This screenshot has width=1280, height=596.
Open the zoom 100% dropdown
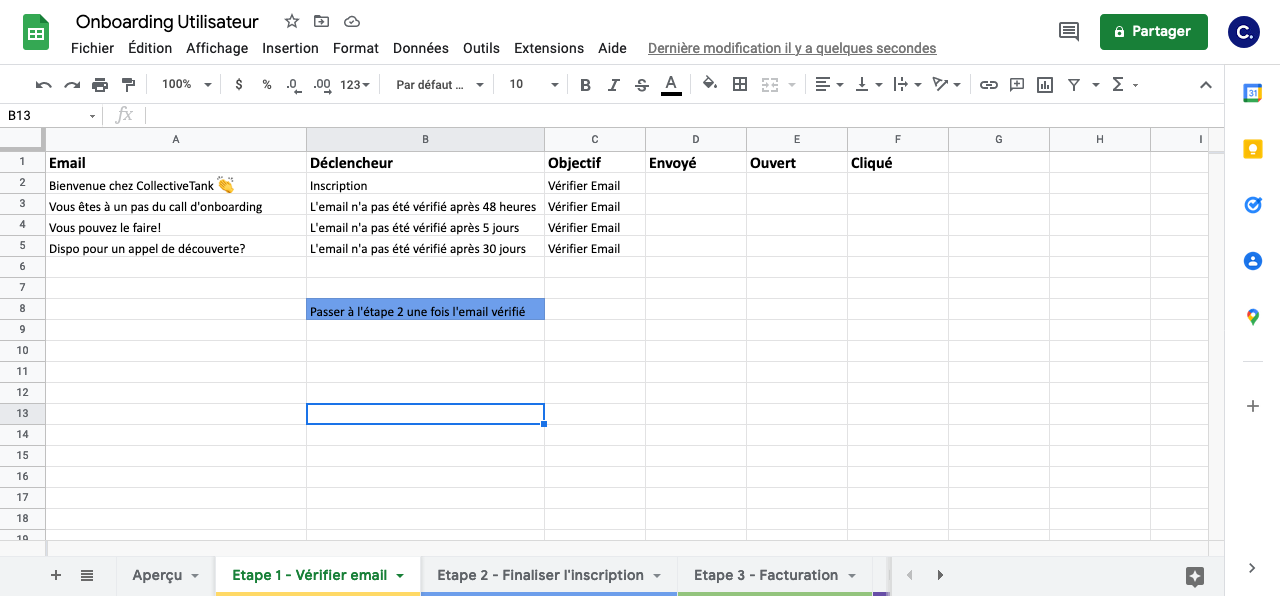point(187,85)
